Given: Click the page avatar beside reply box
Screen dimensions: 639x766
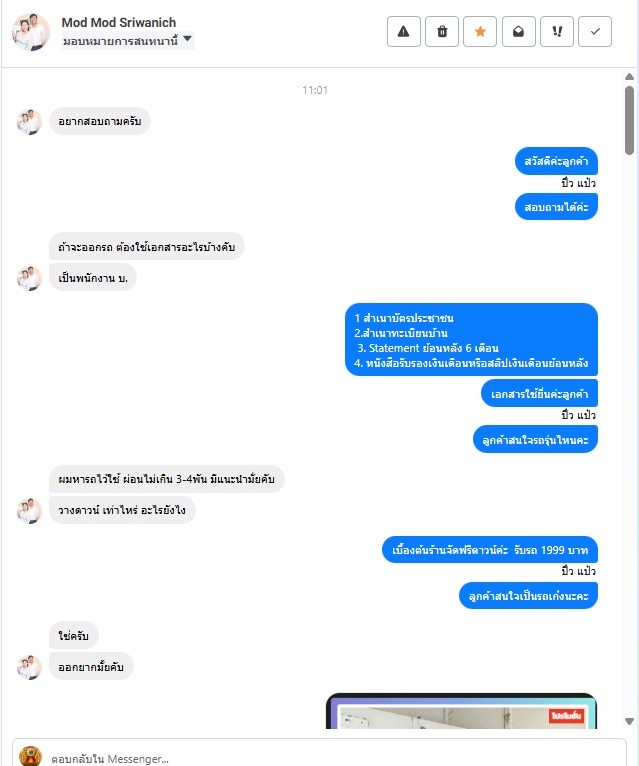Looking at the screenshot, I should pyautogui.click(x=30, y=756).
